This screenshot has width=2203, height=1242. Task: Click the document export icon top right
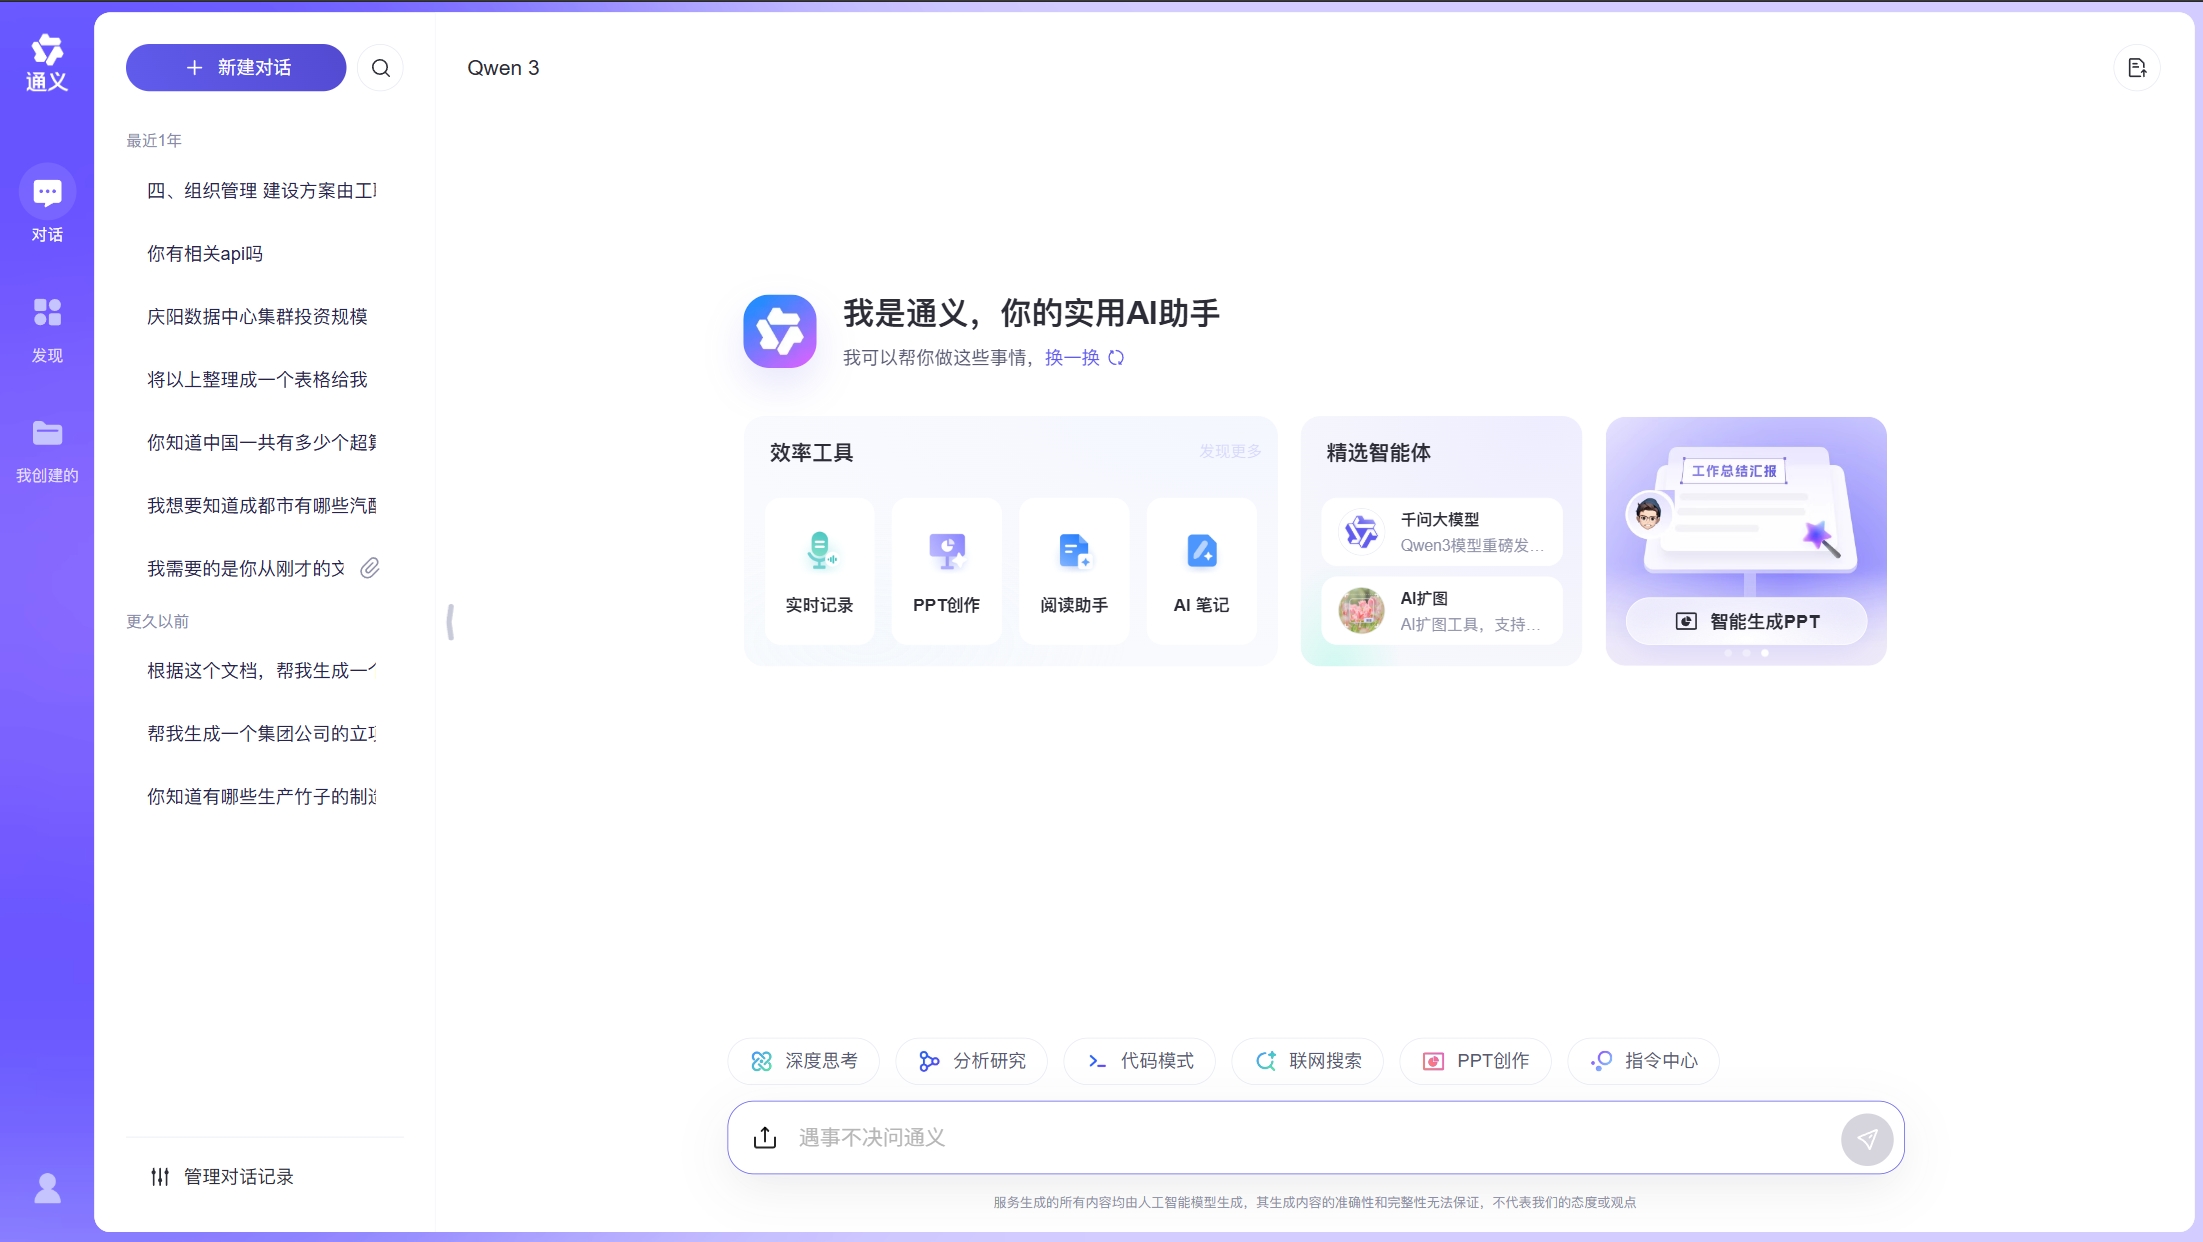click(x=2137, y=68)
